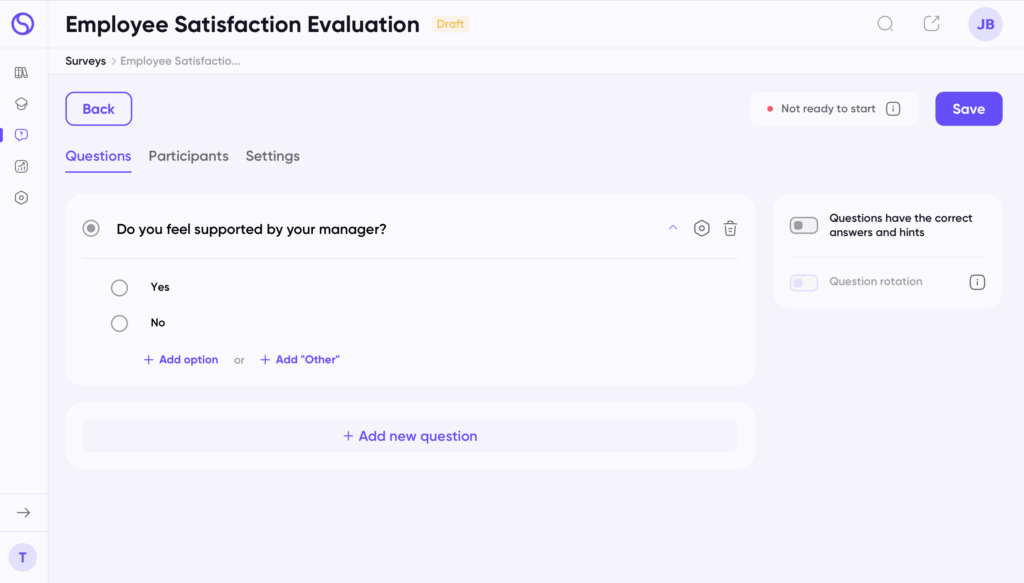Click Add new question
This screenshot has height=583, width=1024.
pos(410,436)
